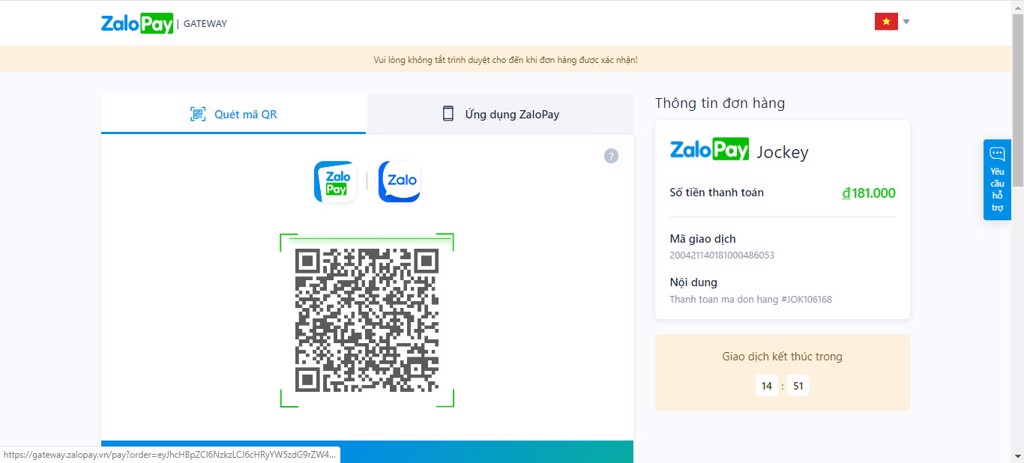Click the QR scan icon in tab
Image resolution: width=1024 pixels, height=463 pixels.
click(x=198, y=114)
